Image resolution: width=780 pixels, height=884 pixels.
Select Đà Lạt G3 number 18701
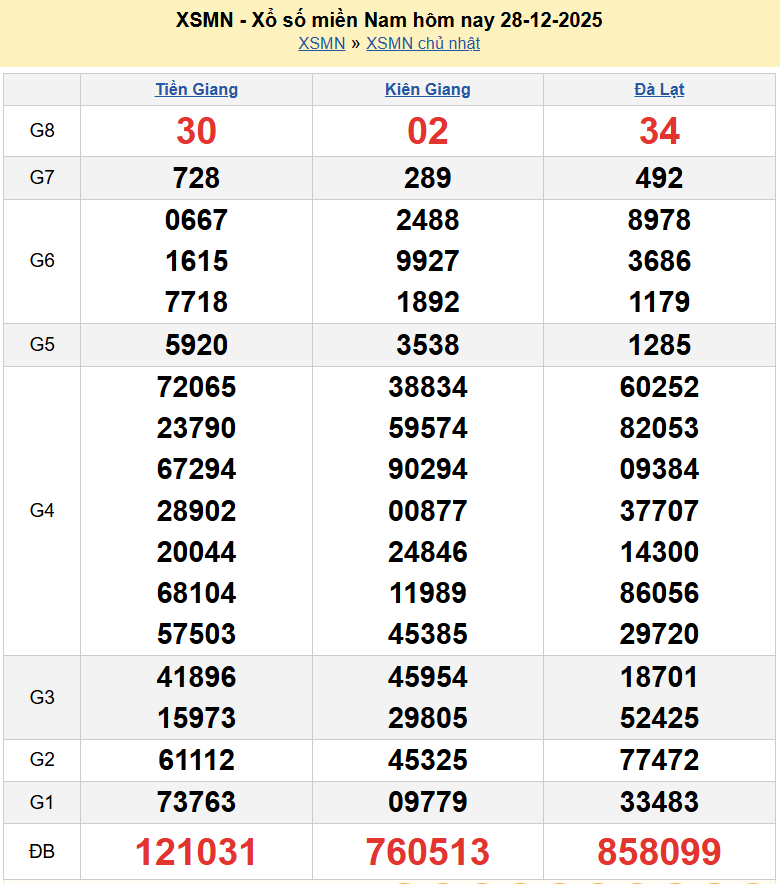pos(659,677)
